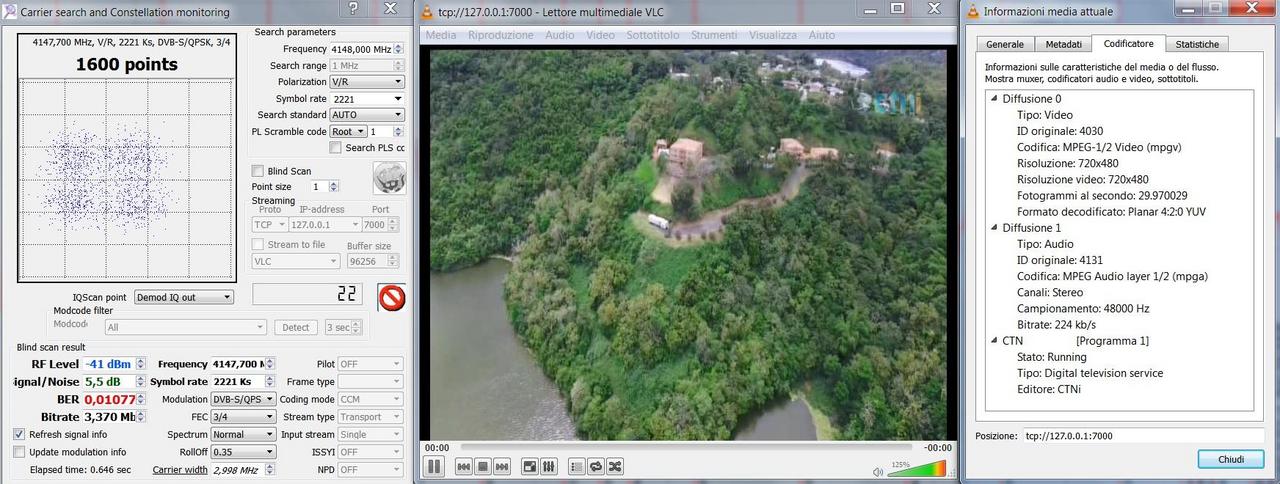Open the Symbol rate dropdown

pos(367,99)
